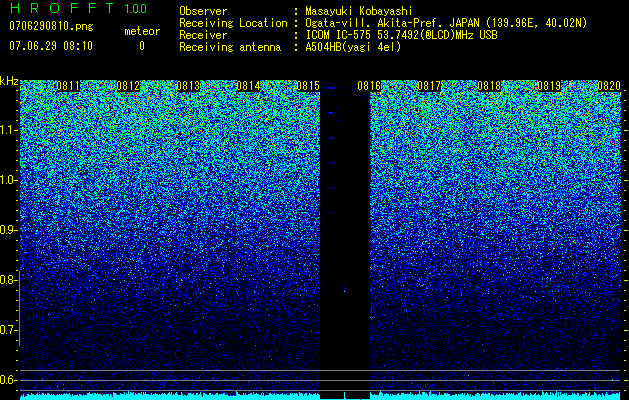Click the meteor count value 0

click(142, 46)
